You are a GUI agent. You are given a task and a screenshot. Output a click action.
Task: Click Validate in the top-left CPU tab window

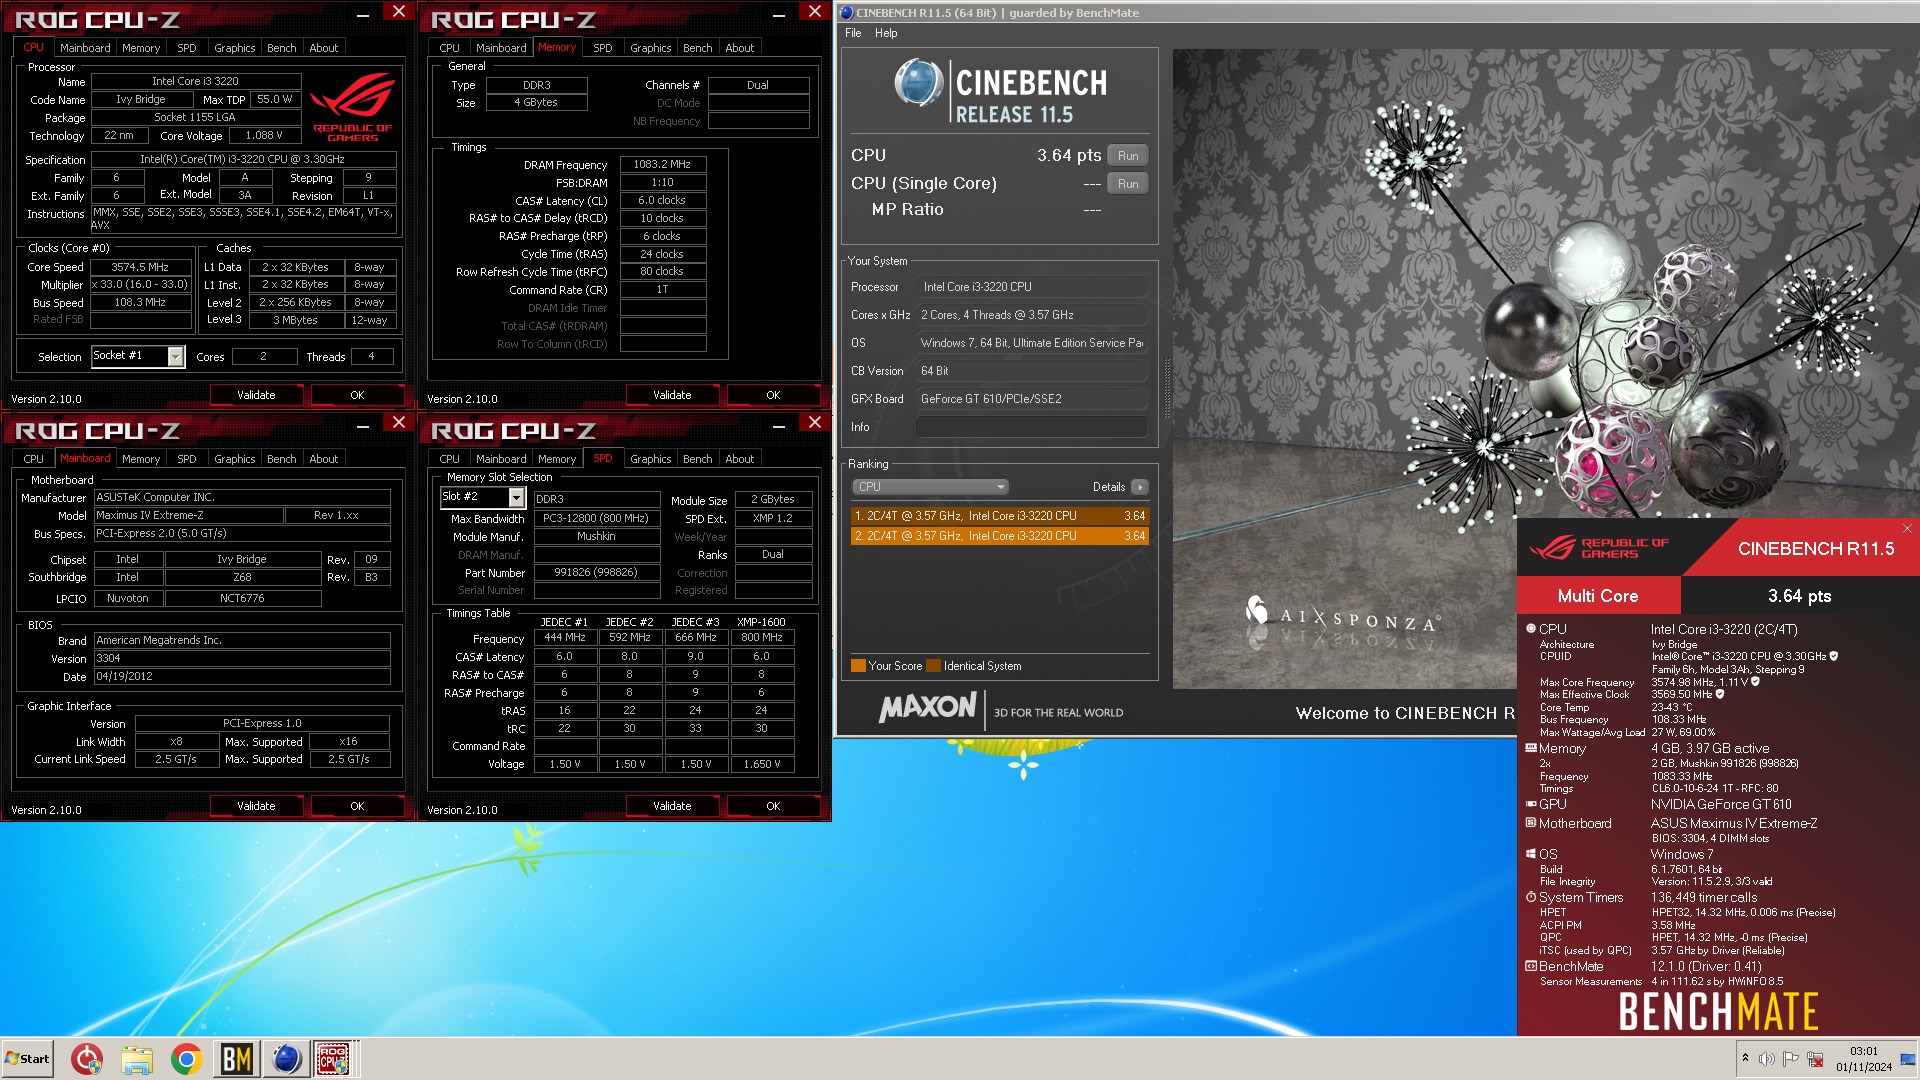pos(256,395)
